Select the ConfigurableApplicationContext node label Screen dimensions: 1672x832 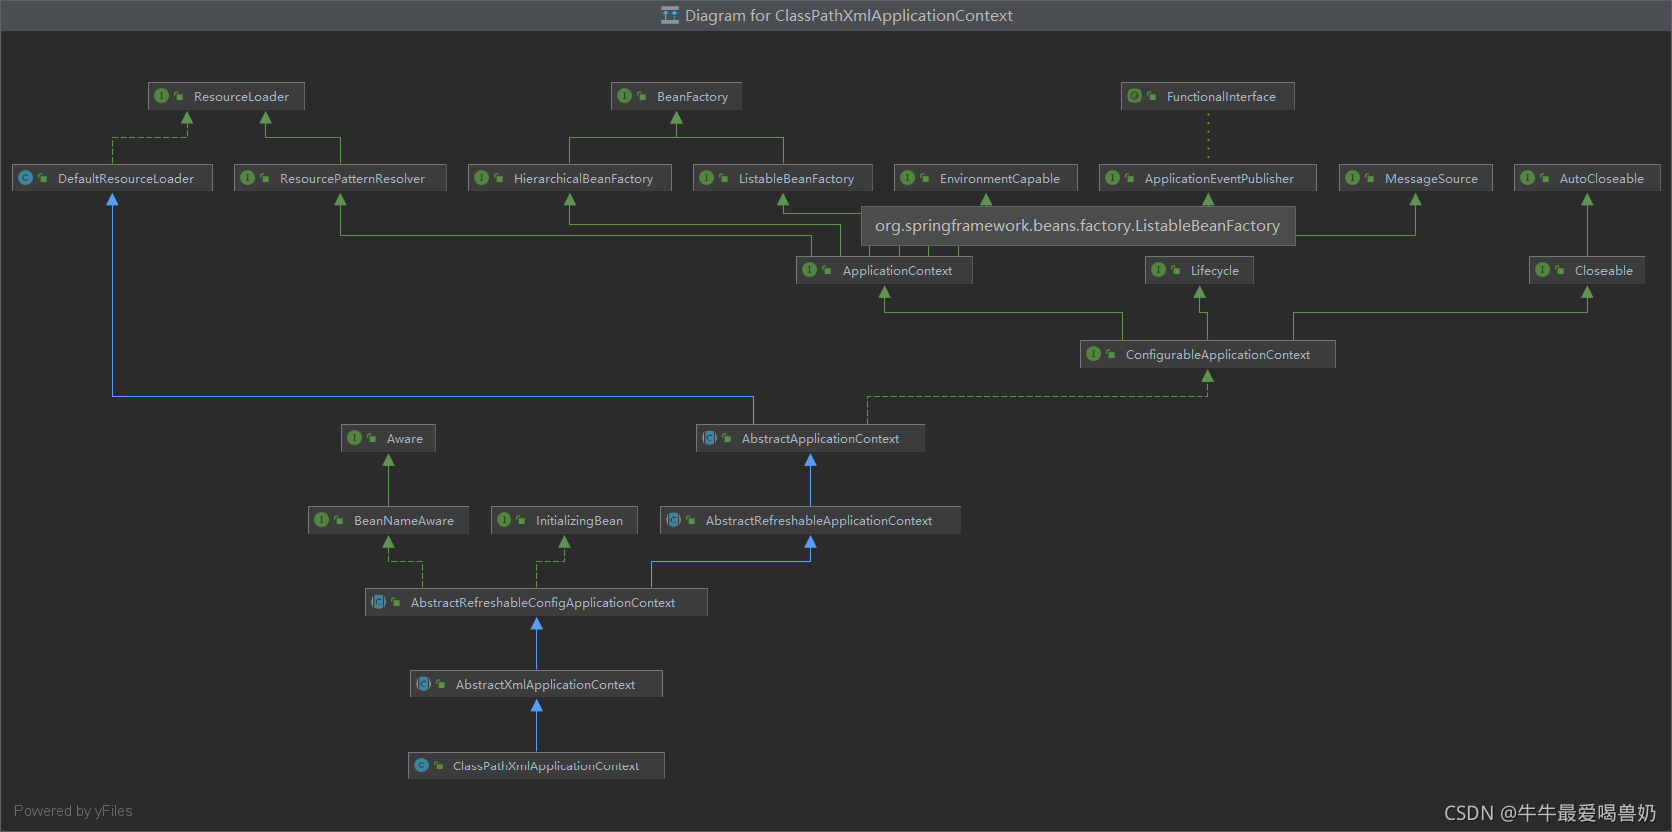tap(1218, 355)
